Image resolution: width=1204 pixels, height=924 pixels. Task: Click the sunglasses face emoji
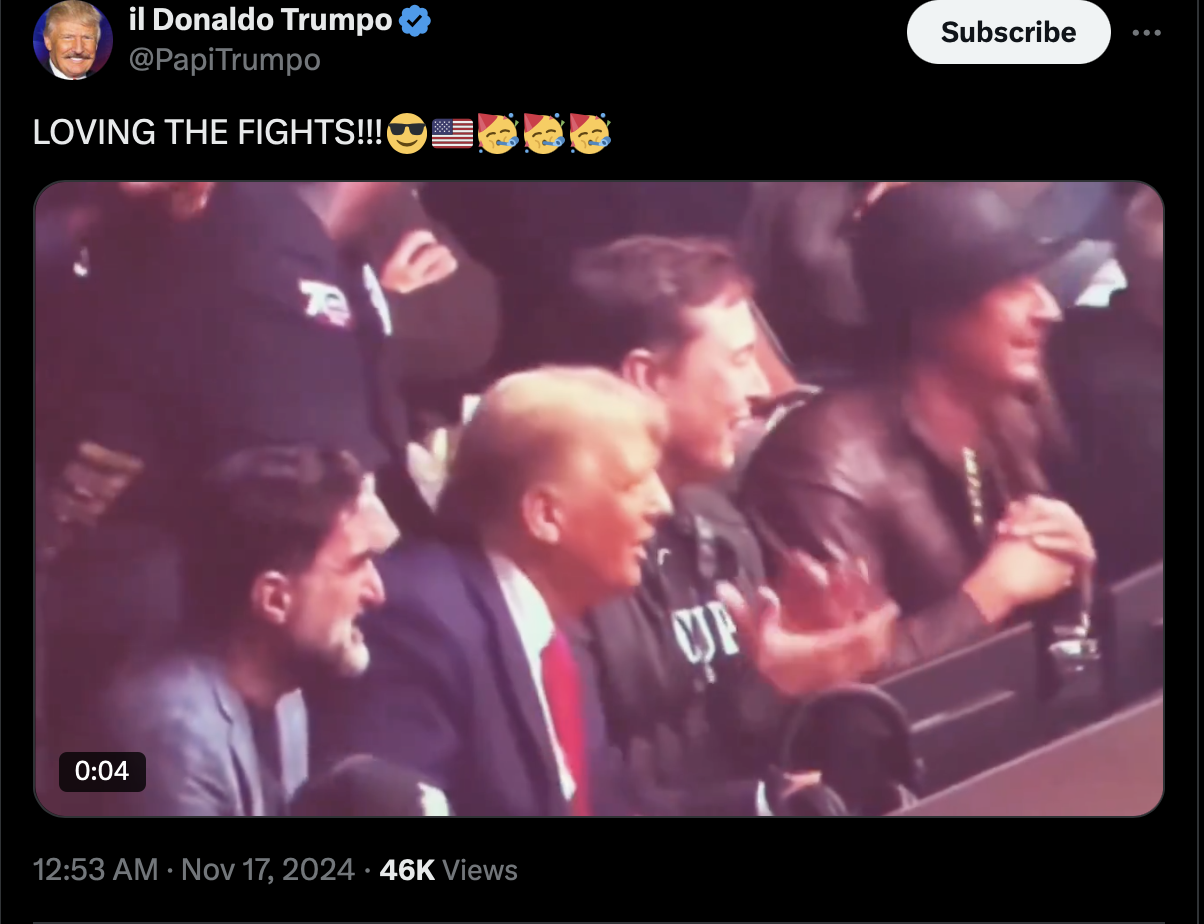pos(407,133)
